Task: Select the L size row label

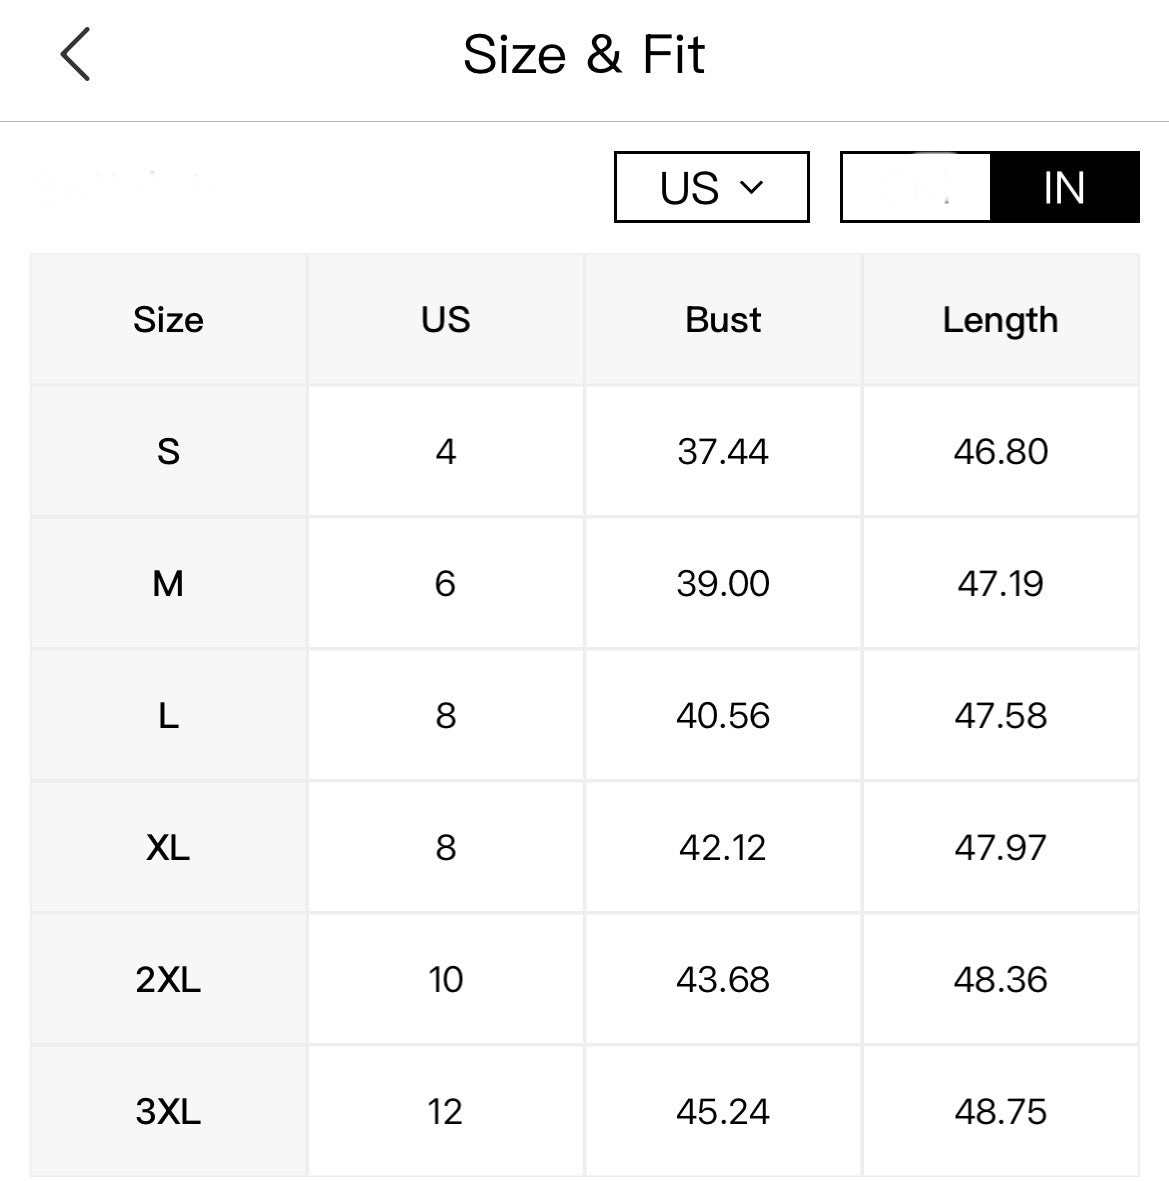Action: pyautogui.click(x=168, y=716)
